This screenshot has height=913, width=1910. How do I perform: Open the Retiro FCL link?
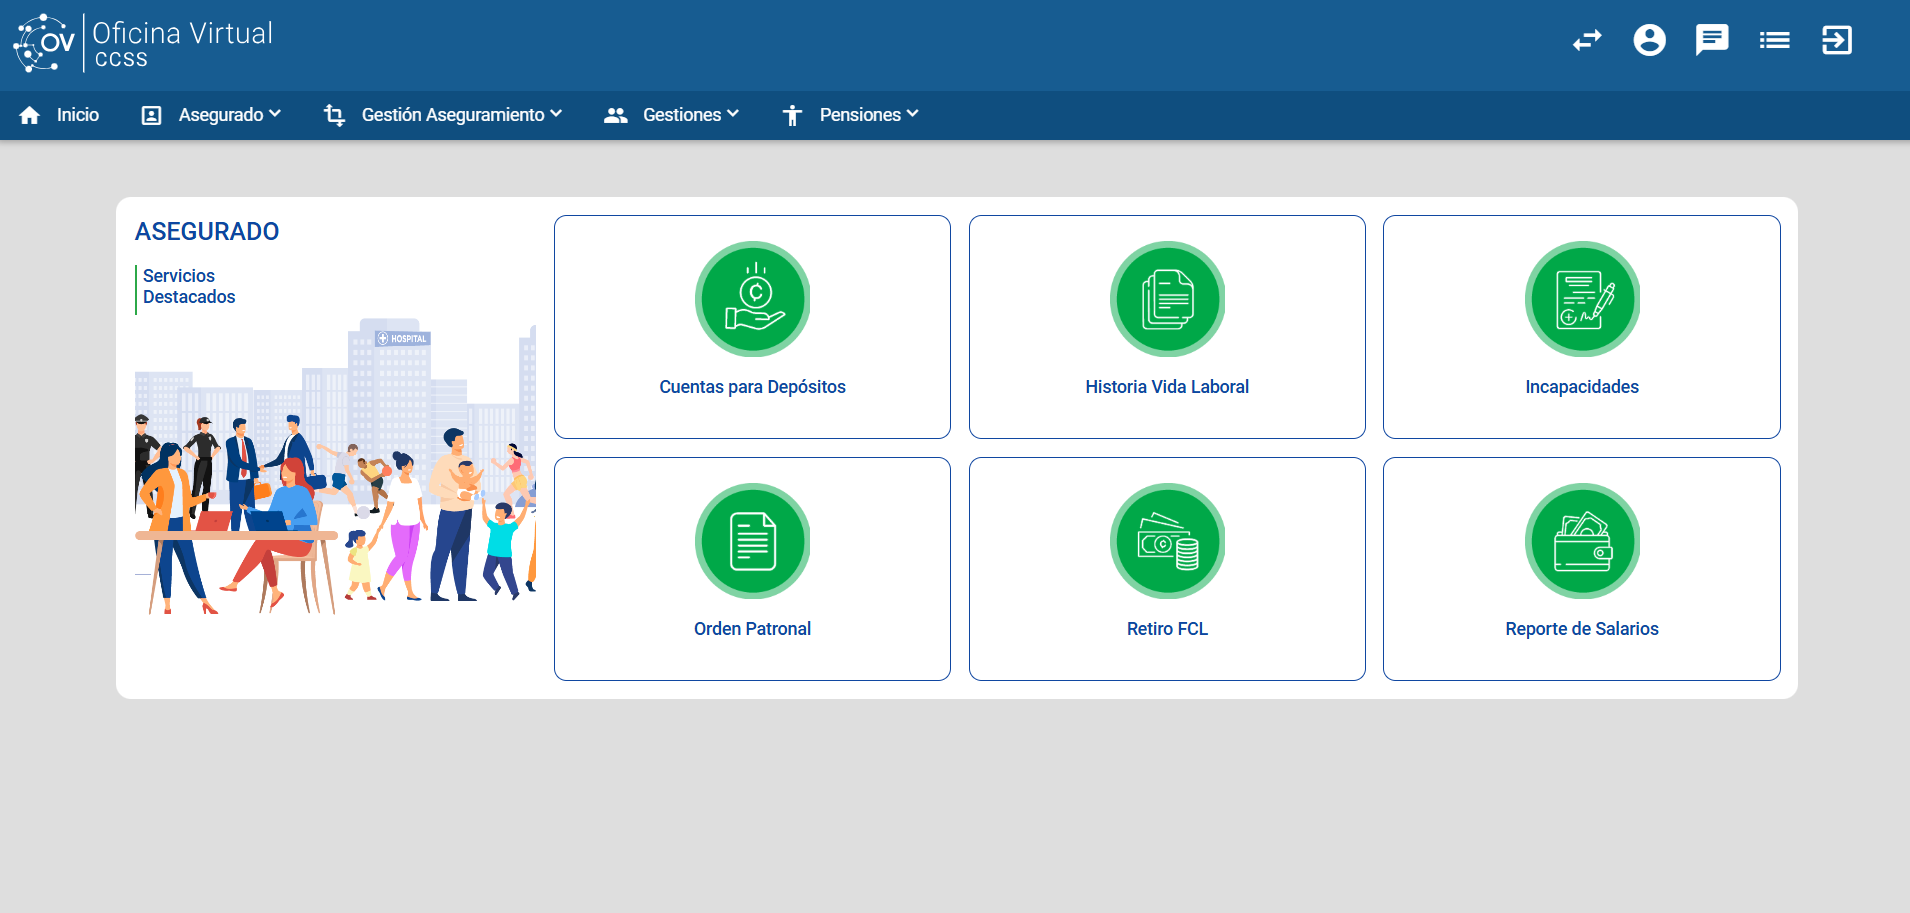[x=1167, y=629]
